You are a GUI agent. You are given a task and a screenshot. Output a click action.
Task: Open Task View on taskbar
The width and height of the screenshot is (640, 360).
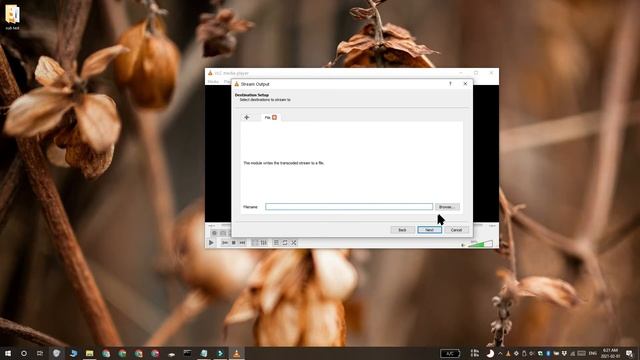pos(40,353)
